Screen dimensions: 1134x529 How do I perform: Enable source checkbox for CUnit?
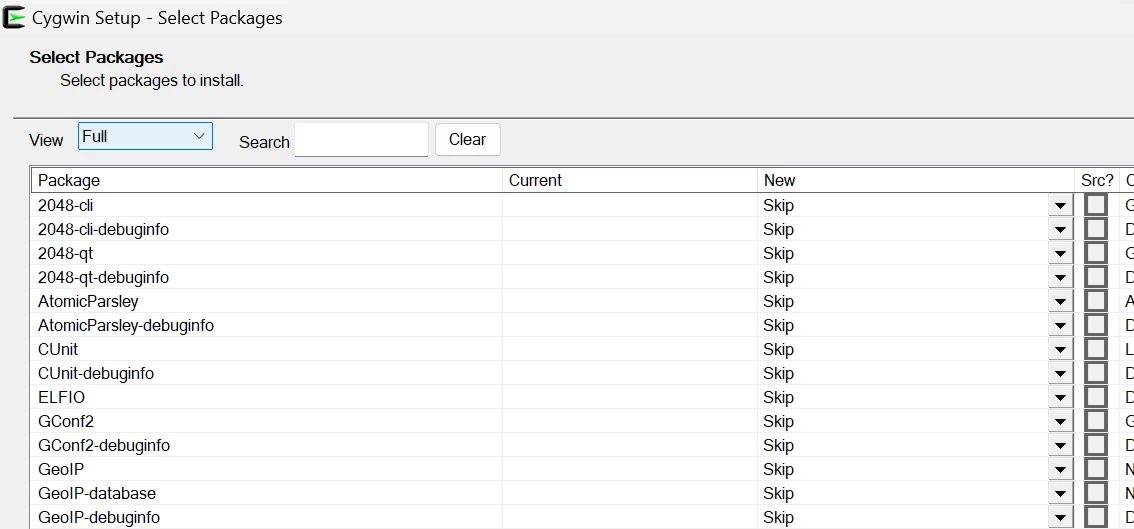pyautogui.click(x=1096, y=349)
